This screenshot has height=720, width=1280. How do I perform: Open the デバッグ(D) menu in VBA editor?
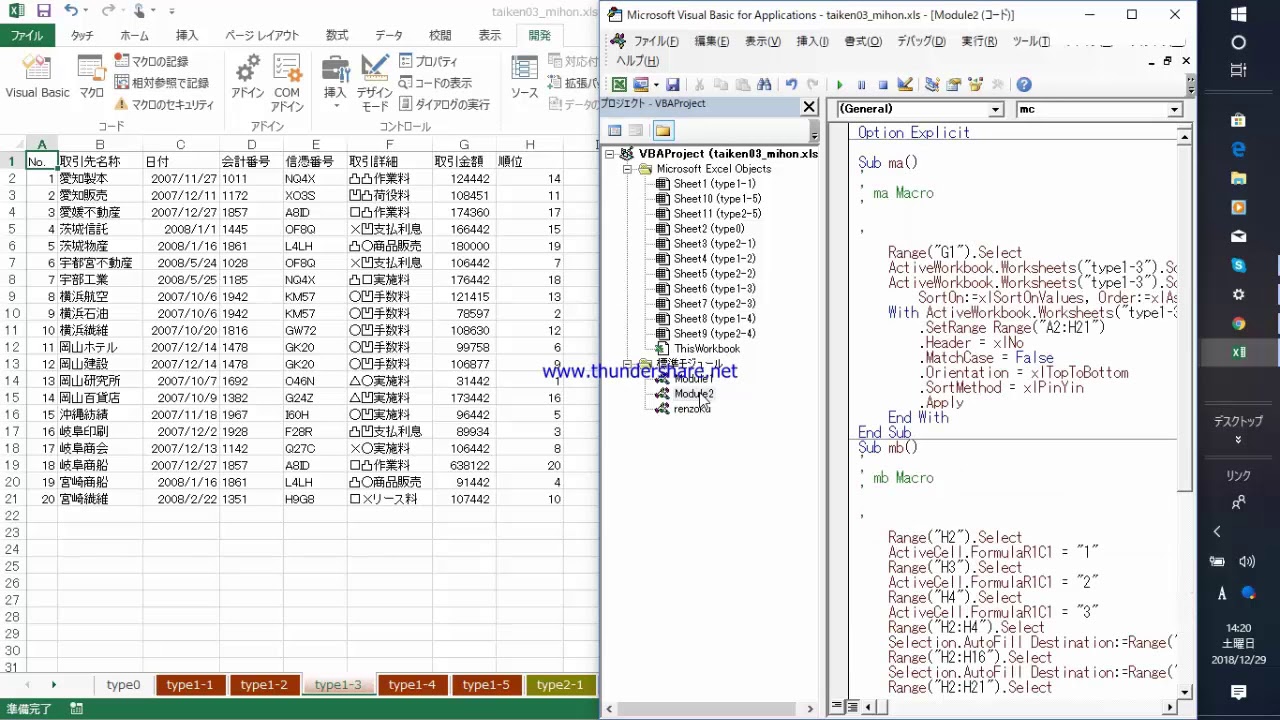[x=920, y=41]
